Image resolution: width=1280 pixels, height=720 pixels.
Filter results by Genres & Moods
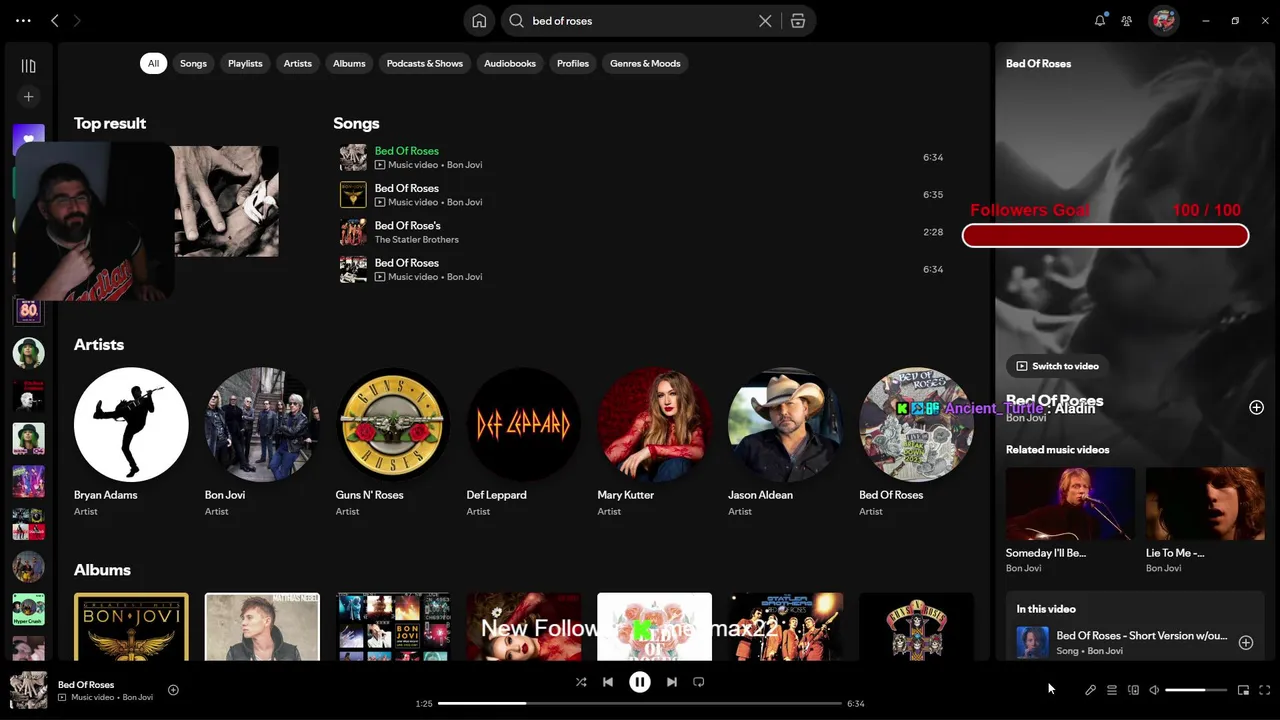click(645, 63)
